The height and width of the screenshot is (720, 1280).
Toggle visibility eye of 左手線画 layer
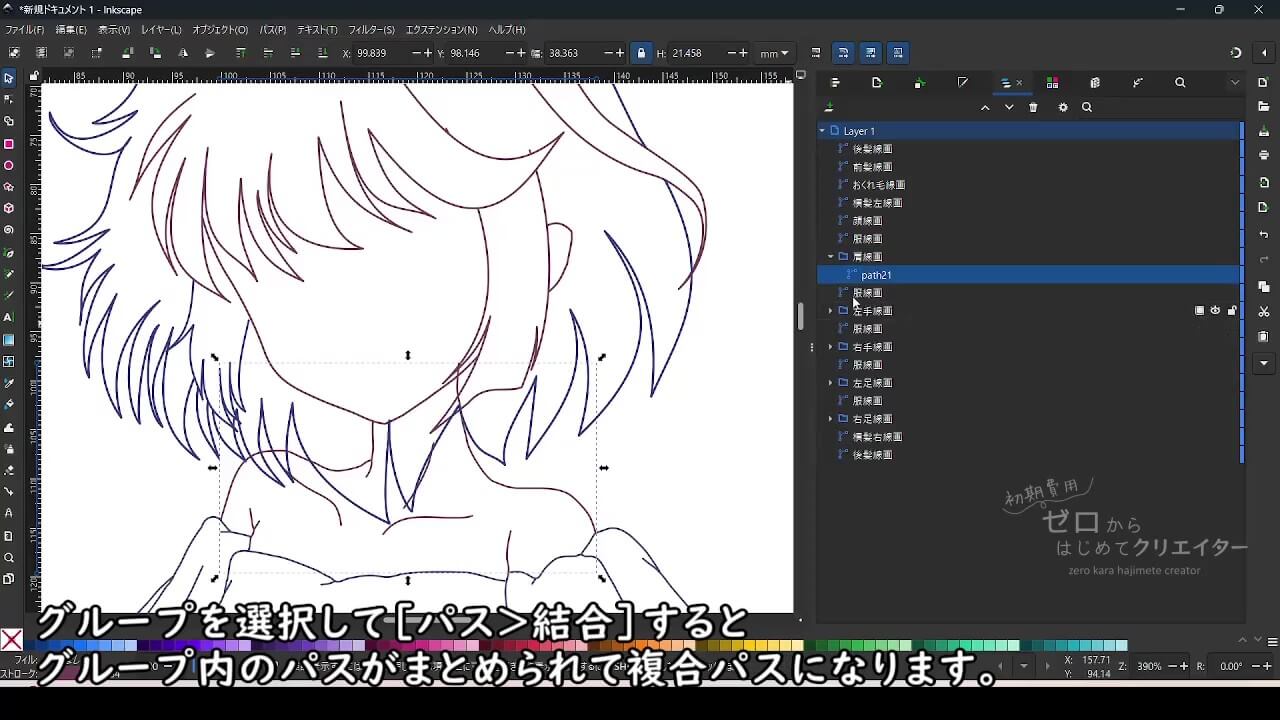pyautogui.click(x=1215, y=311)
